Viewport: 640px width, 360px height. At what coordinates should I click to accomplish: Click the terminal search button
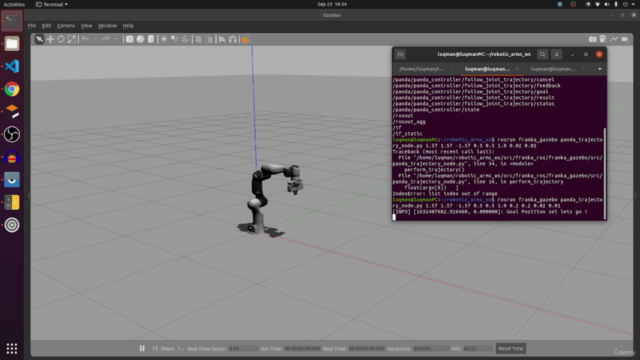click(x=542, y=54)
